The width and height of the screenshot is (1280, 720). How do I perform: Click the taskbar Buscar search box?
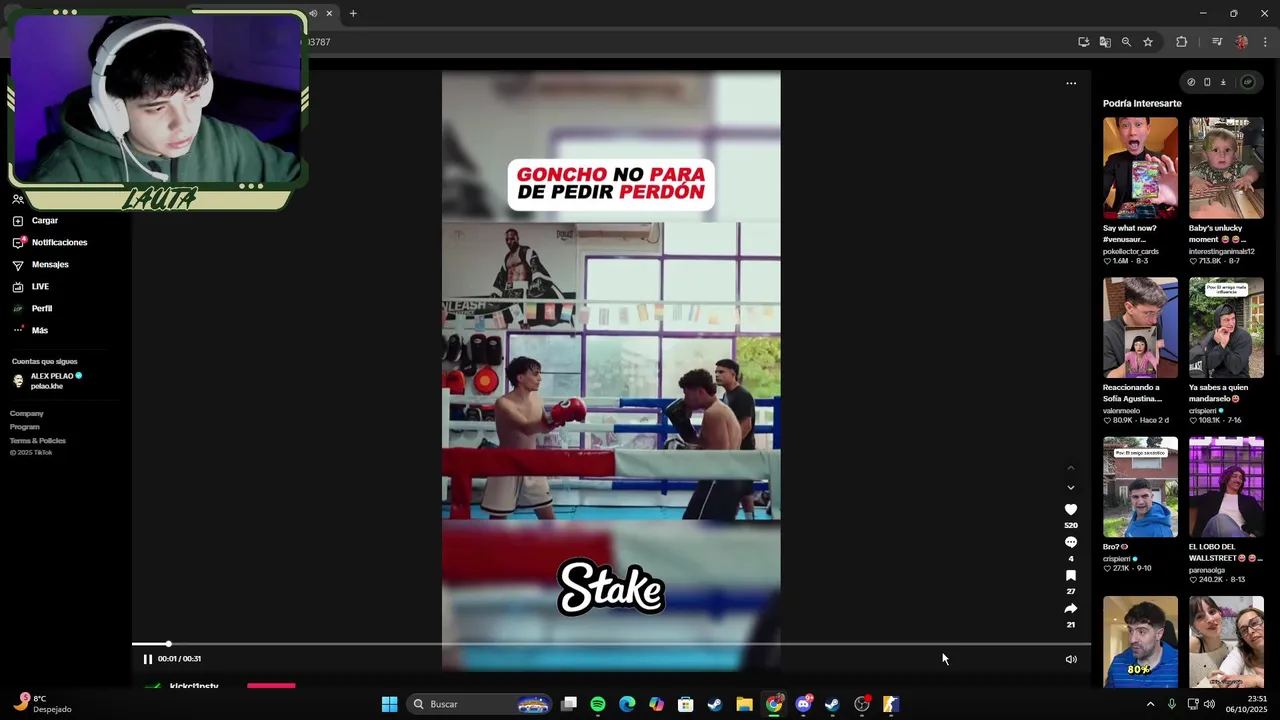pyautogui.click(x=480, y=704)
